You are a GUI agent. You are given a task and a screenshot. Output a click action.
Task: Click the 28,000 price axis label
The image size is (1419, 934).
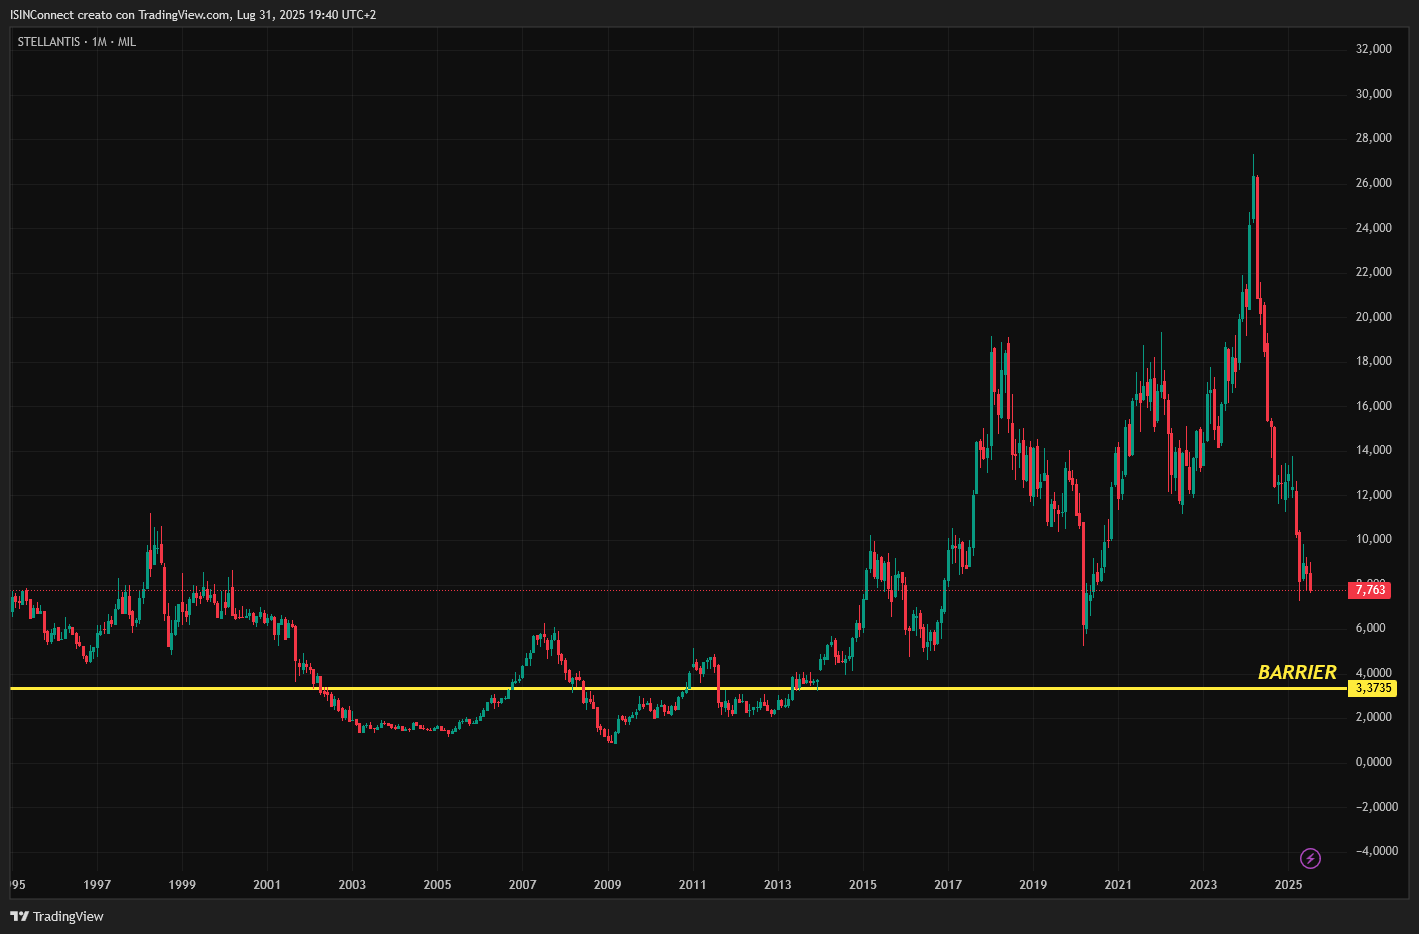tap(1374, 138)
